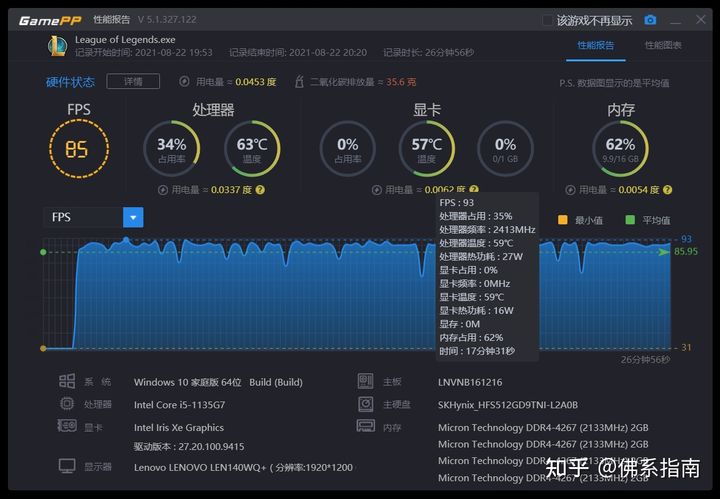Click the memory power usage icon
The image size is (720, 499).
tap(570, 190)
